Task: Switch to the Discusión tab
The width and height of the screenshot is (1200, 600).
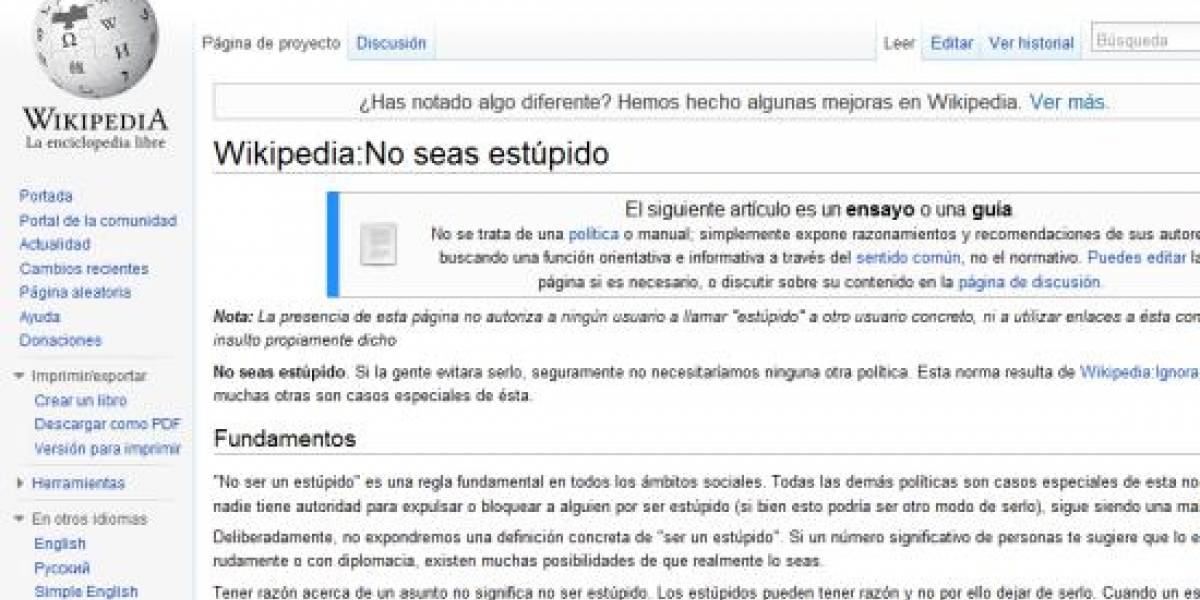Action: pos(391,43)
